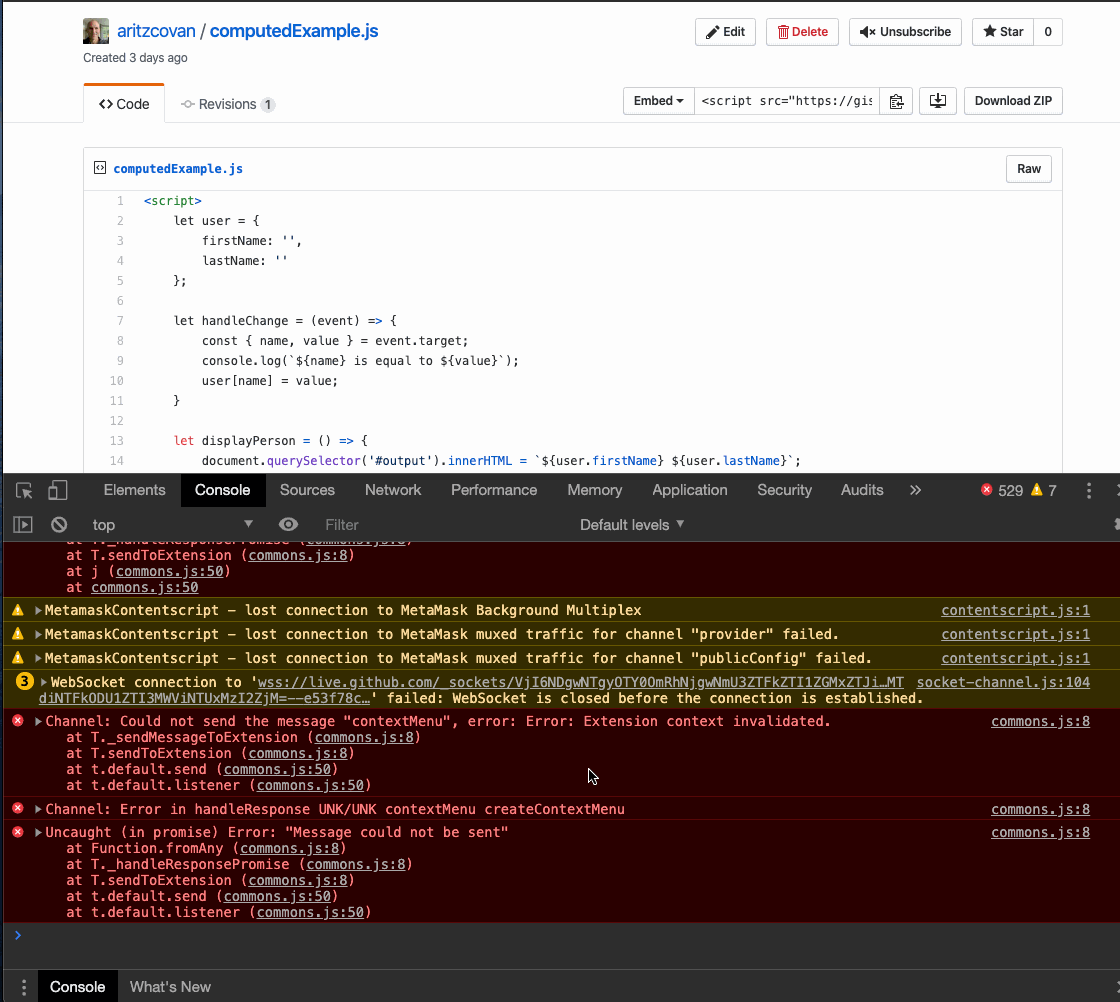Image resolution: width=1120 pixels, height=1002 pixels.
Task: Toggle the device toolbar icon
Action: click(x=57, y=490)
